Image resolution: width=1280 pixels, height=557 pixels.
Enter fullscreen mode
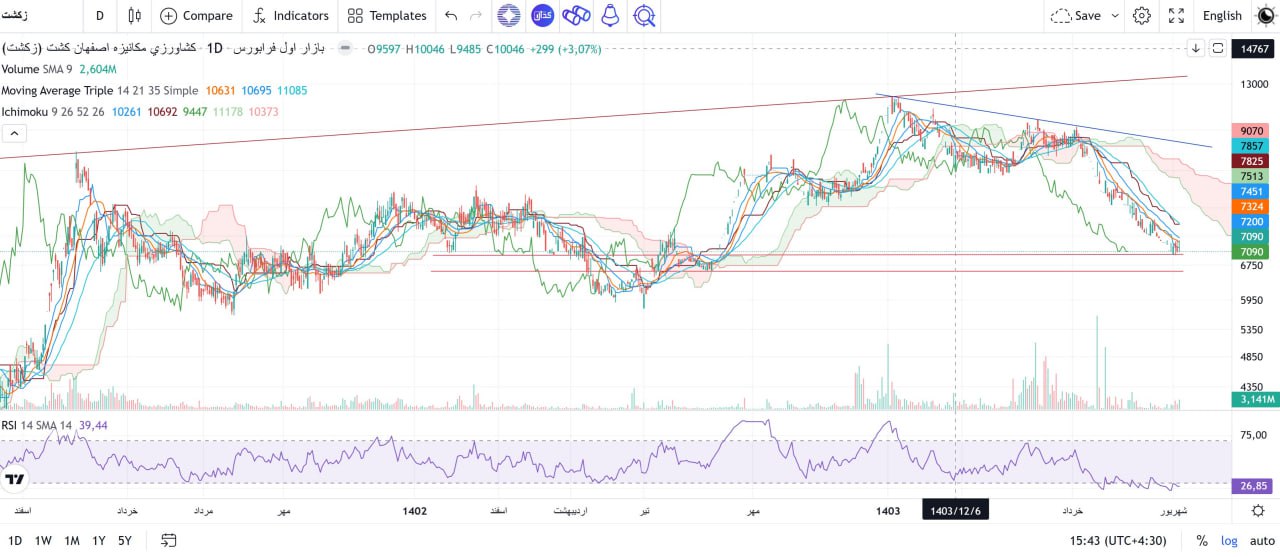point(1177,15)
